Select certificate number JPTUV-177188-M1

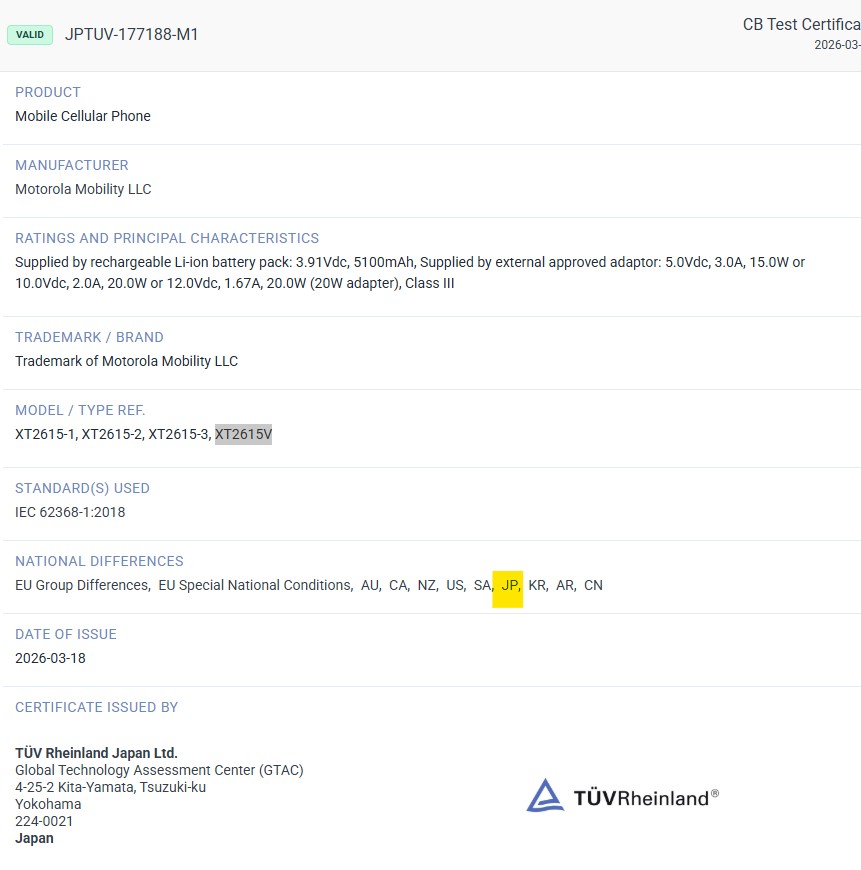pyautogui.click(x=131, y=35)
